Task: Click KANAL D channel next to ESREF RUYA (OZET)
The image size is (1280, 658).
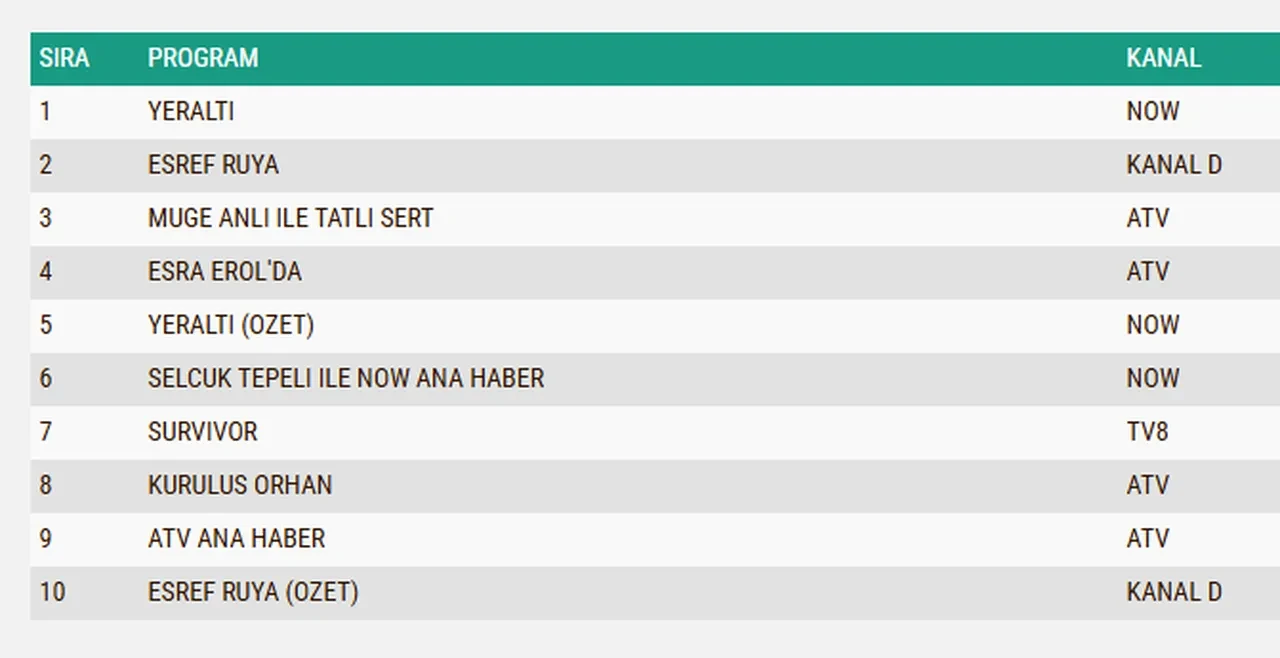Action: pyautogui.click(x=1174, y=592)
